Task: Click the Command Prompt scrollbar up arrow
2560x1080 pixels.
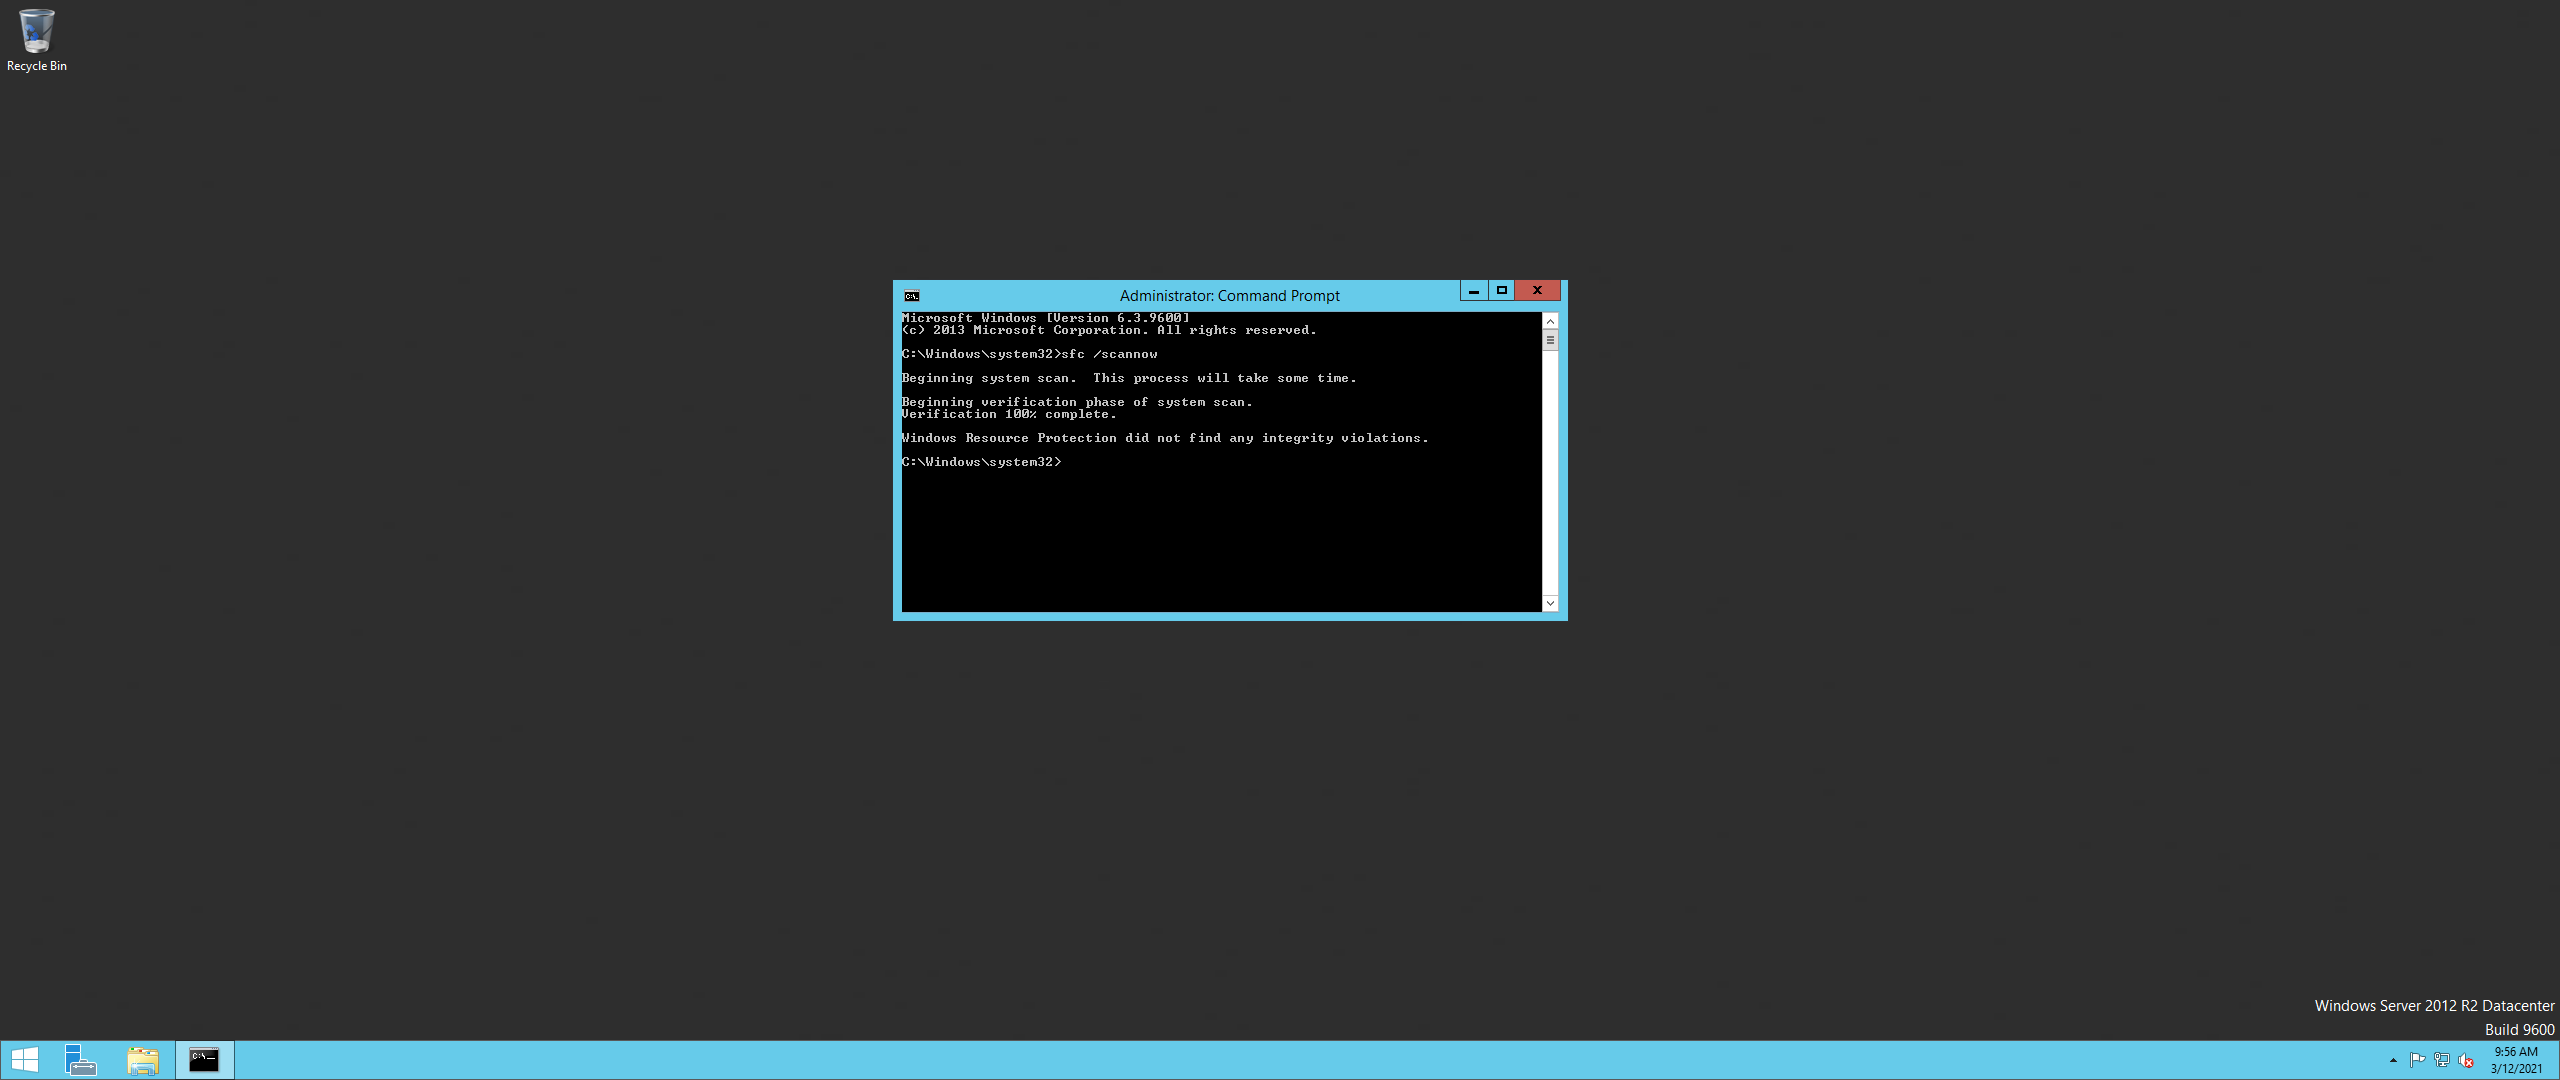Action: (1550, 322)
